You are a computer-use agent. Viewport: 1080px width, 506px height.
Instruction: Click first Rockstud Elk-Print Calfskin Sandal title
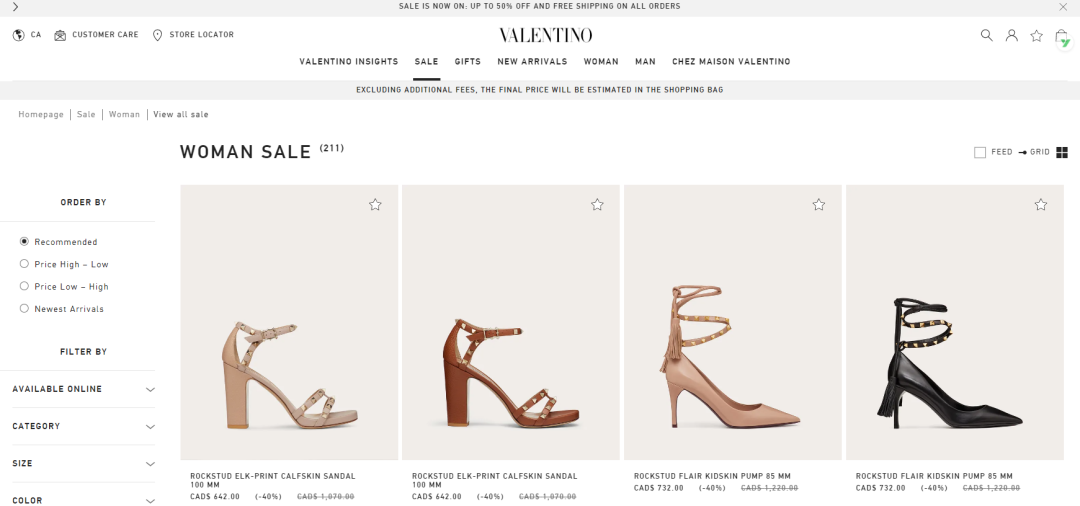click(x=273, y=481)
